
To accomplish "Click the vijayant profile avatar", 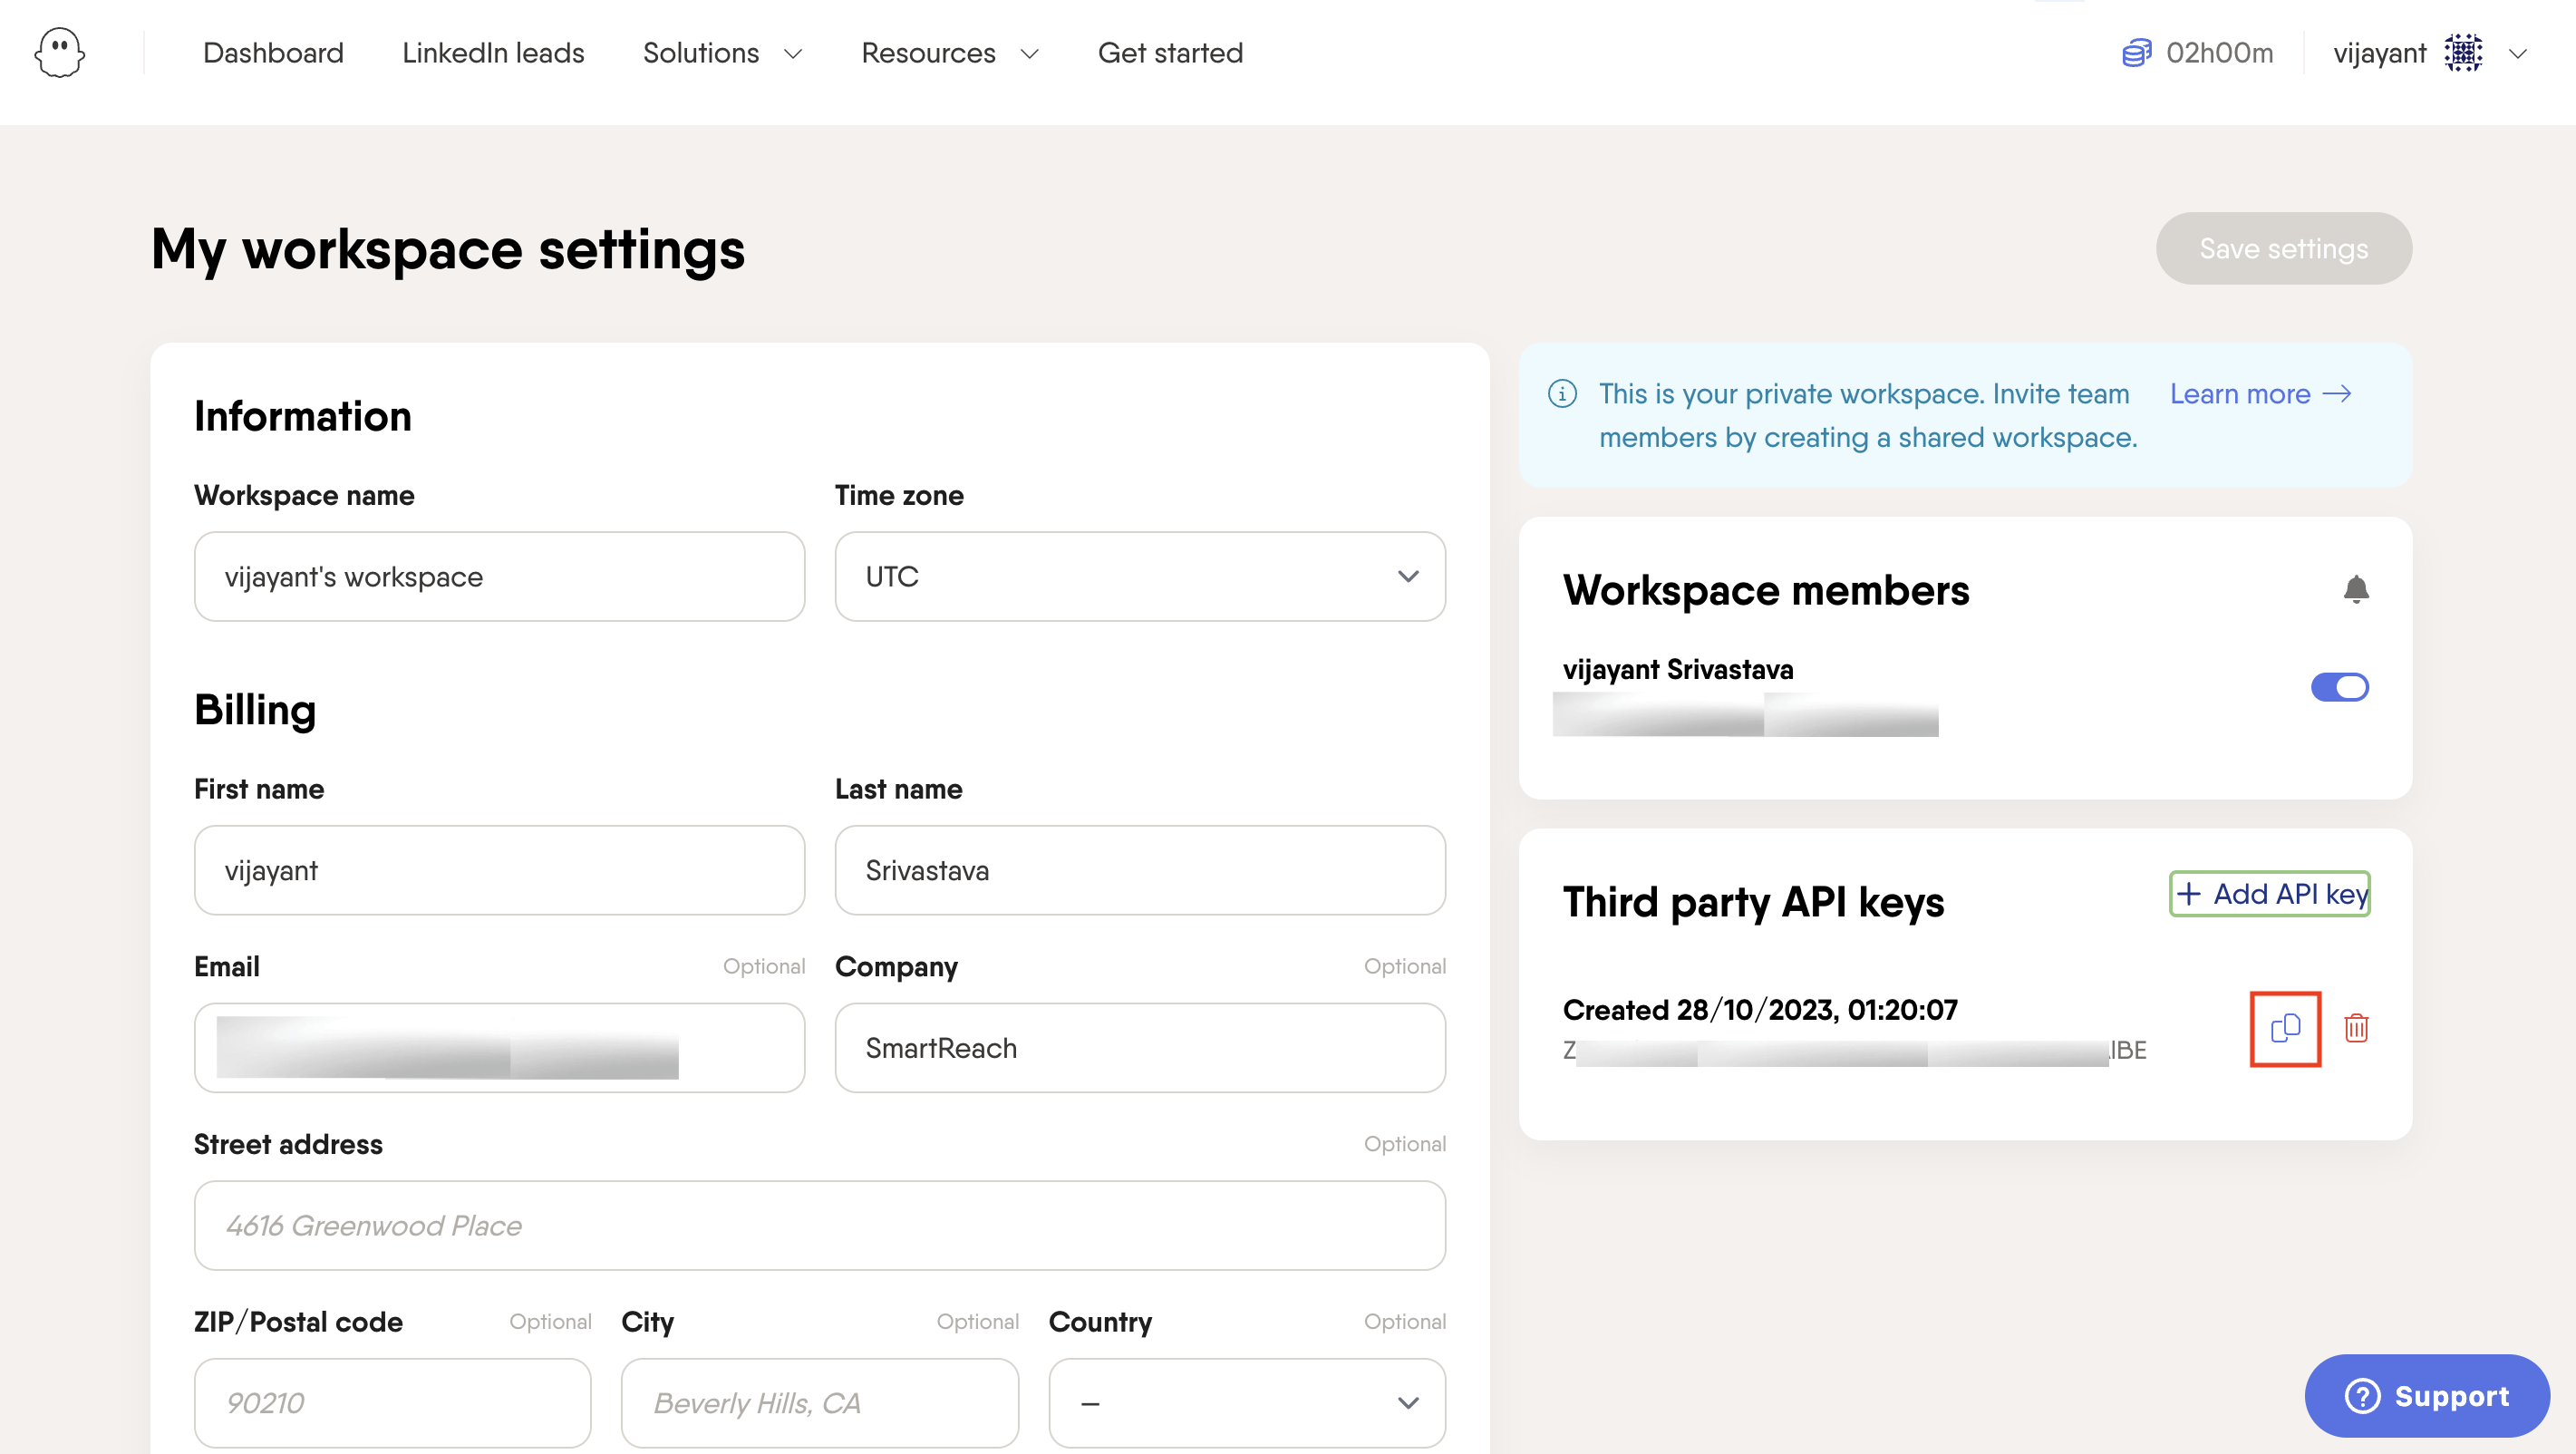I will (x=2463, y=53).
